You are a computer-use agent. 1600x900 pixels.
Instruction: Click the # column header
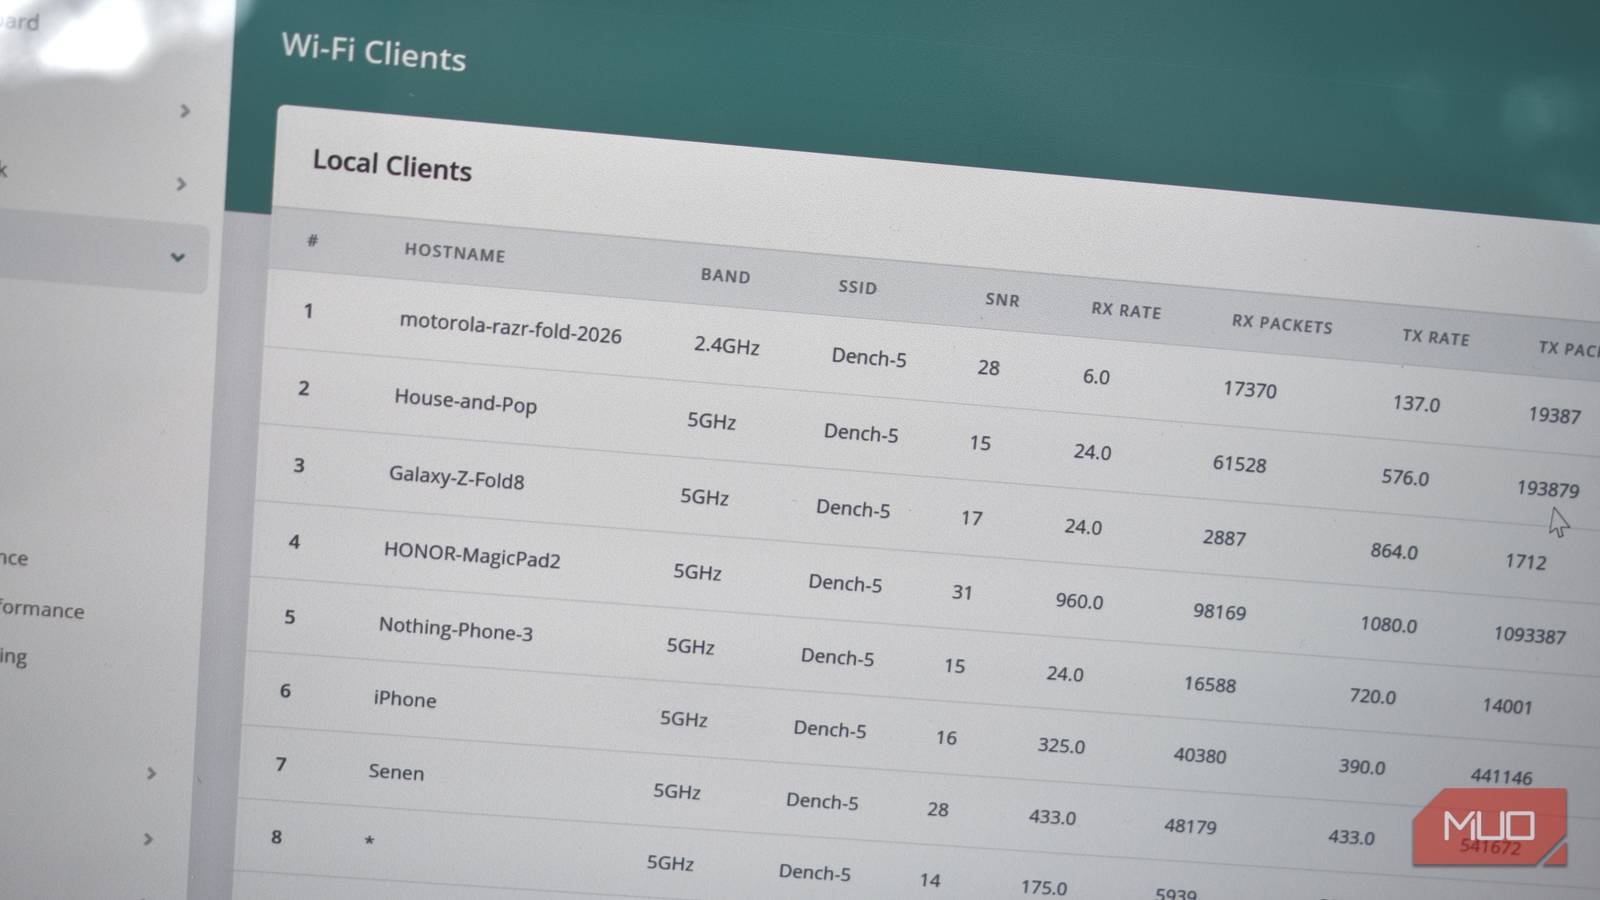click(313, 240)
